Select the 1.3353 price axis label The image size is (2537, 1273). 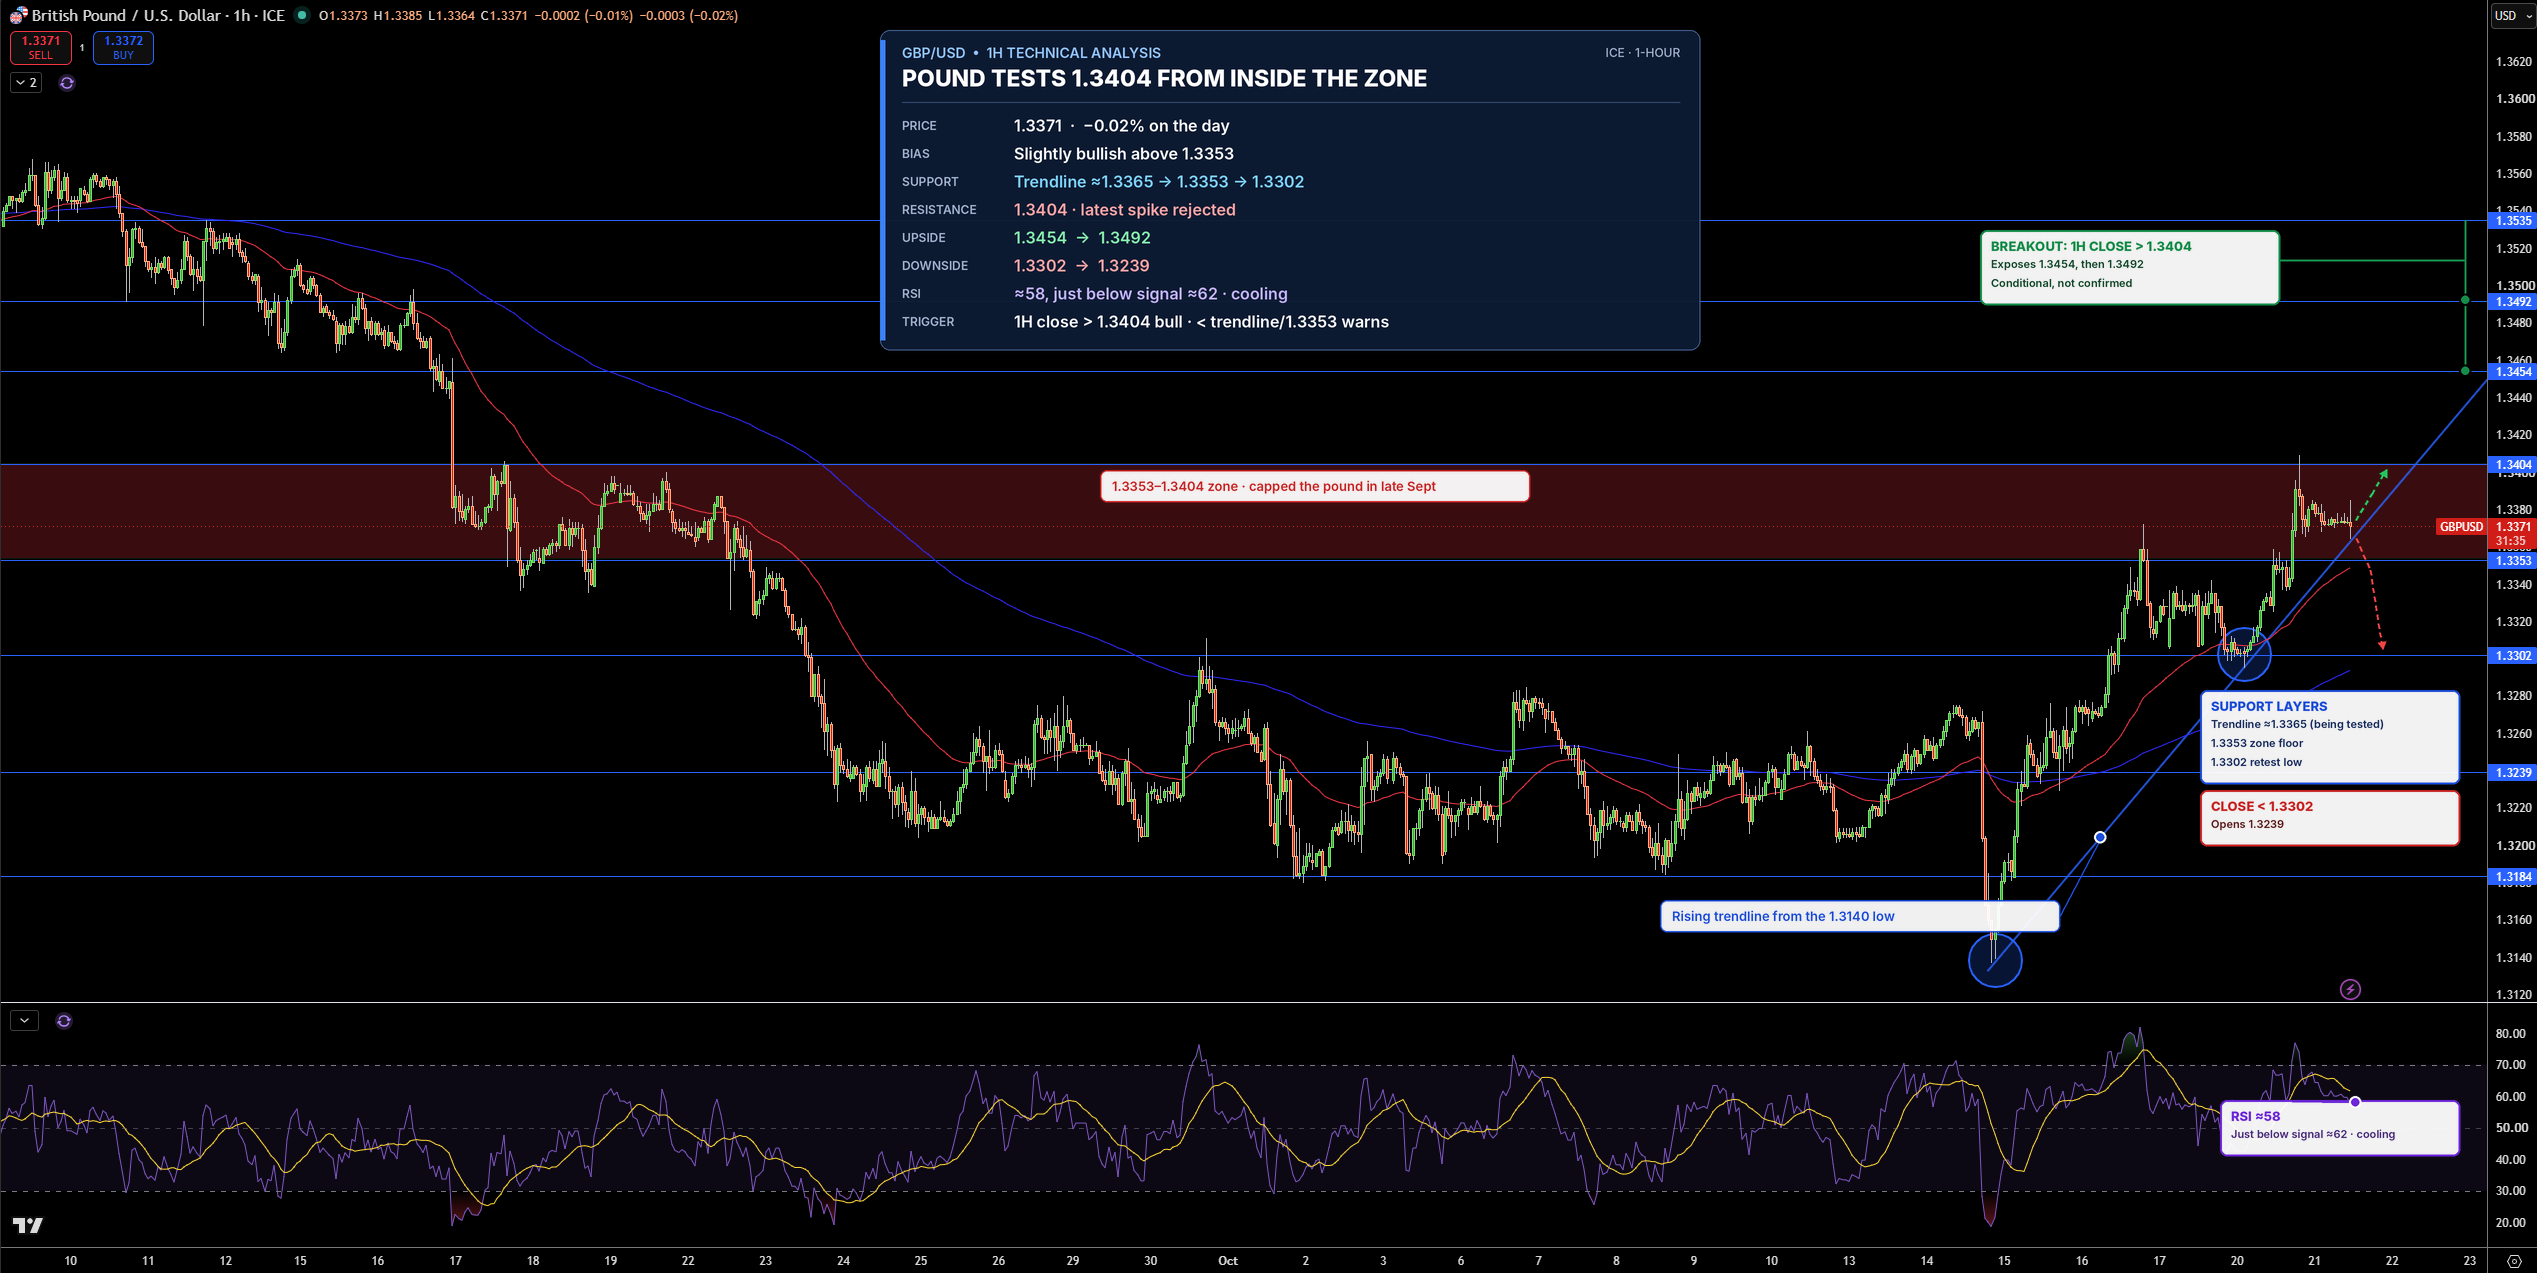[x=2511, y=561]
